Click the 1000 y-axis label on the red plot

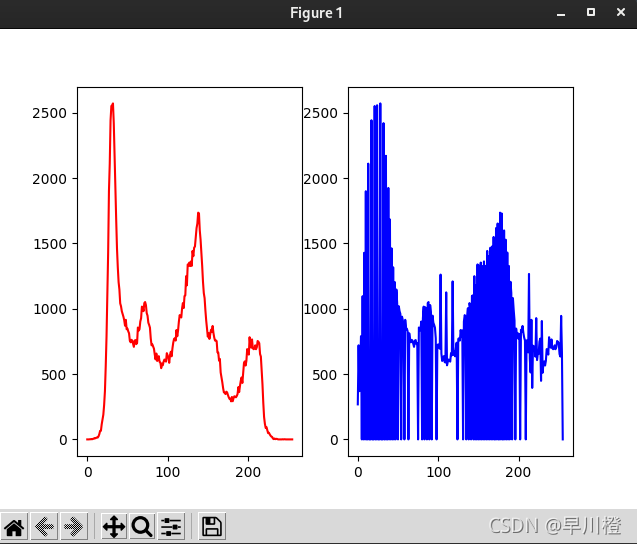point(49,310)
